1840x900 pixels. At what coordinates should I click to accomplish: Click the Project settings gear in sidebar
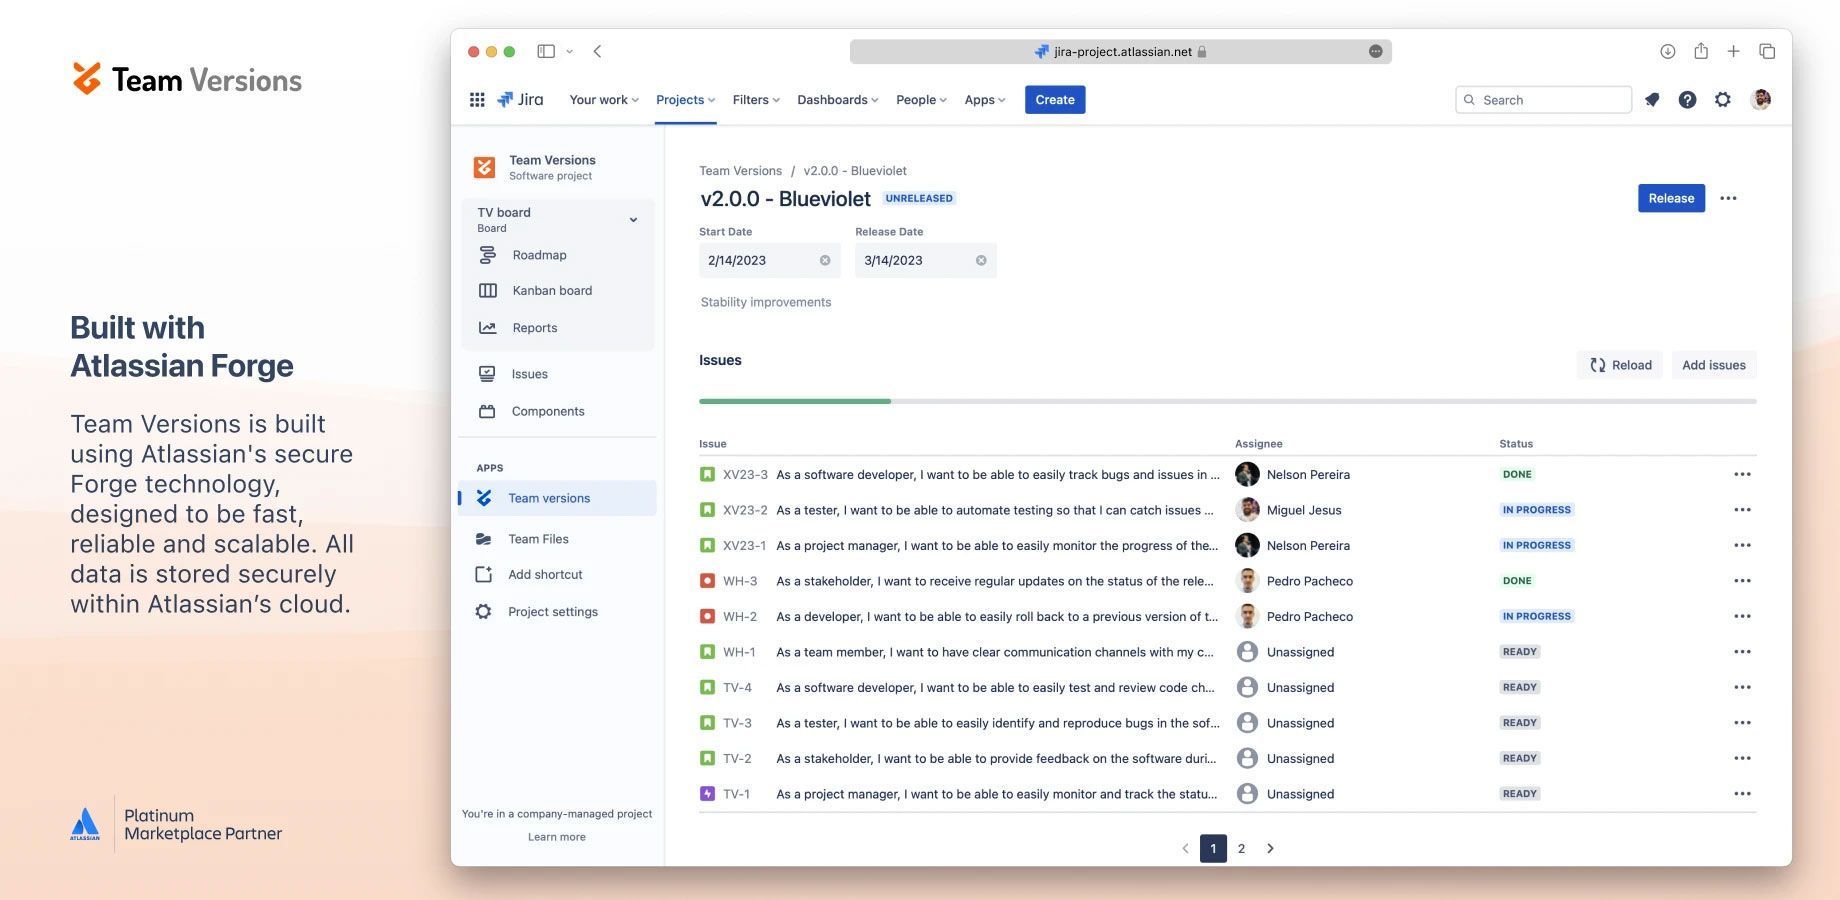(x=484, y=612)
